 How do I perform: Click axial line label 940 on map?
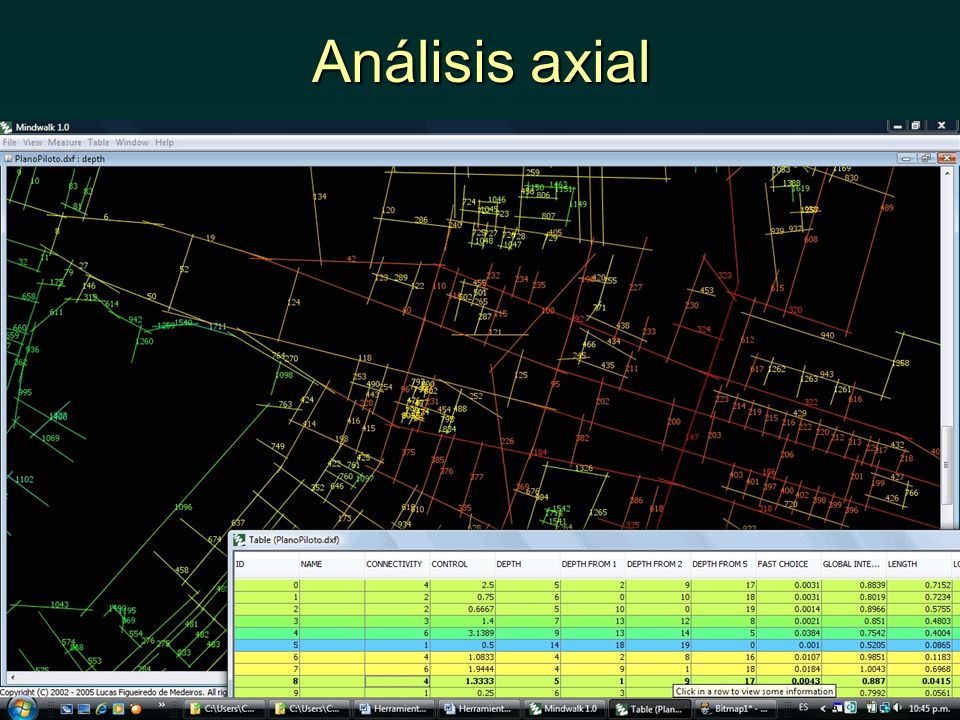[x=827, y=335]
